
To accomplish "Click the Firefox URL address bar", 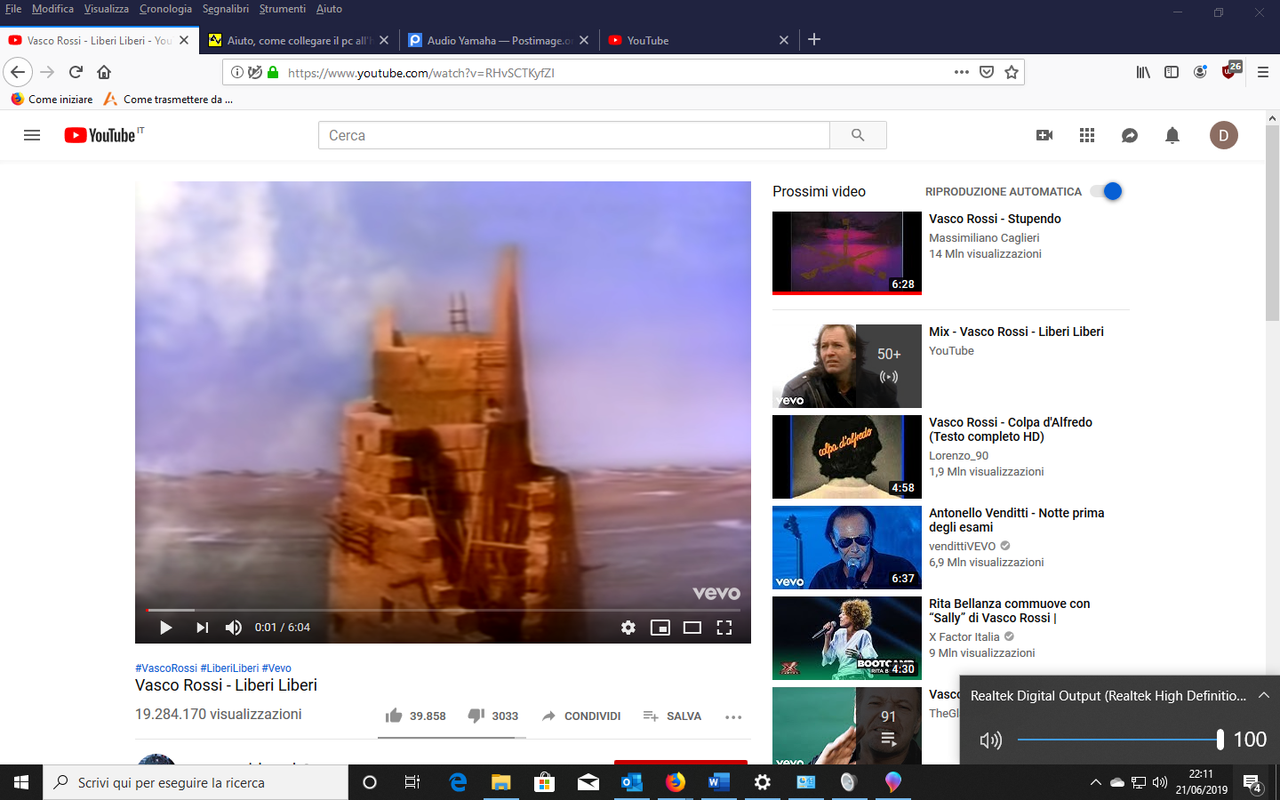I will (614, 72).
